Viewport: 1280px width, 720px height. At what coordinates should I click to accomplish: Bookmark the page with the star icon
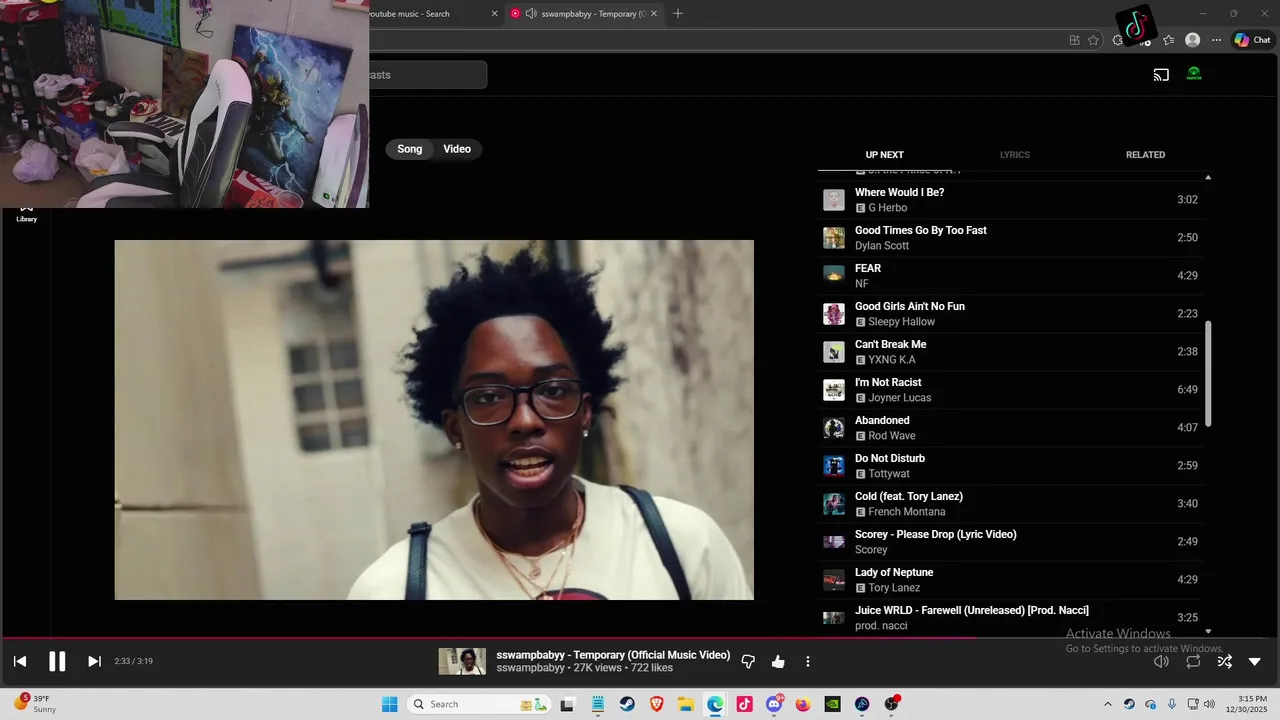tap(1093, 40)
